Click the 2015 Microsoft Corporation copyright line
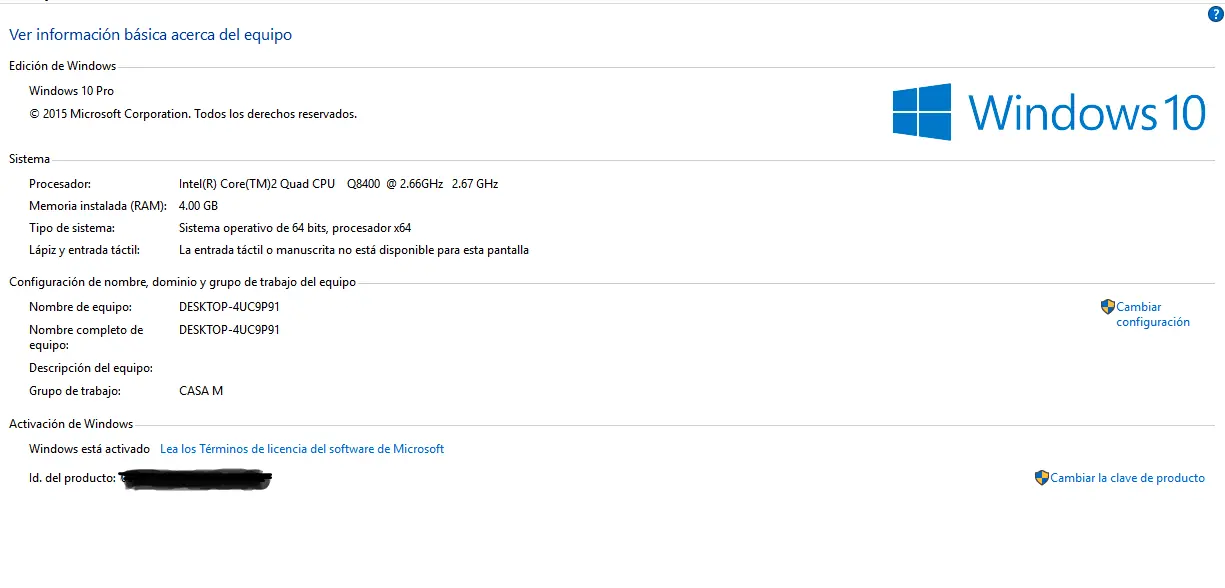 pos(193,114)
